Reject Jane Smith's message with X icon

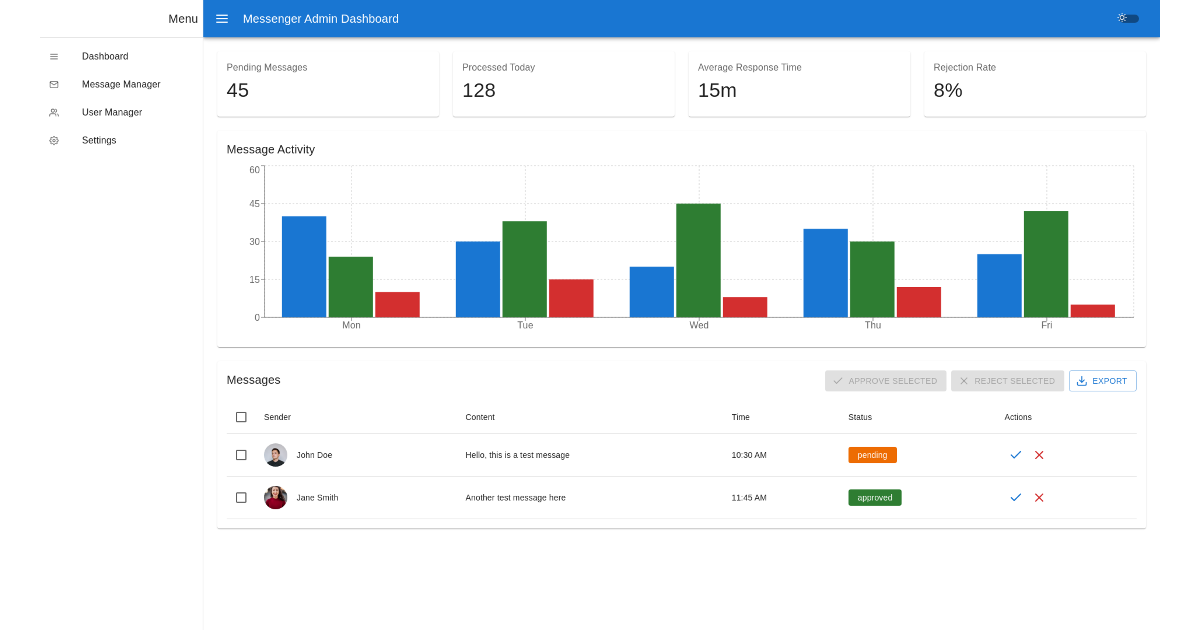point(1039,497)
